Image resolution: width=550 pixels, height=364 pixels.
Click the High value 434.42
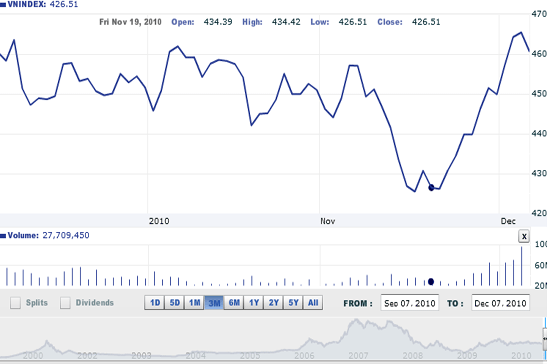pyautogui.click(x=286, y=22)
